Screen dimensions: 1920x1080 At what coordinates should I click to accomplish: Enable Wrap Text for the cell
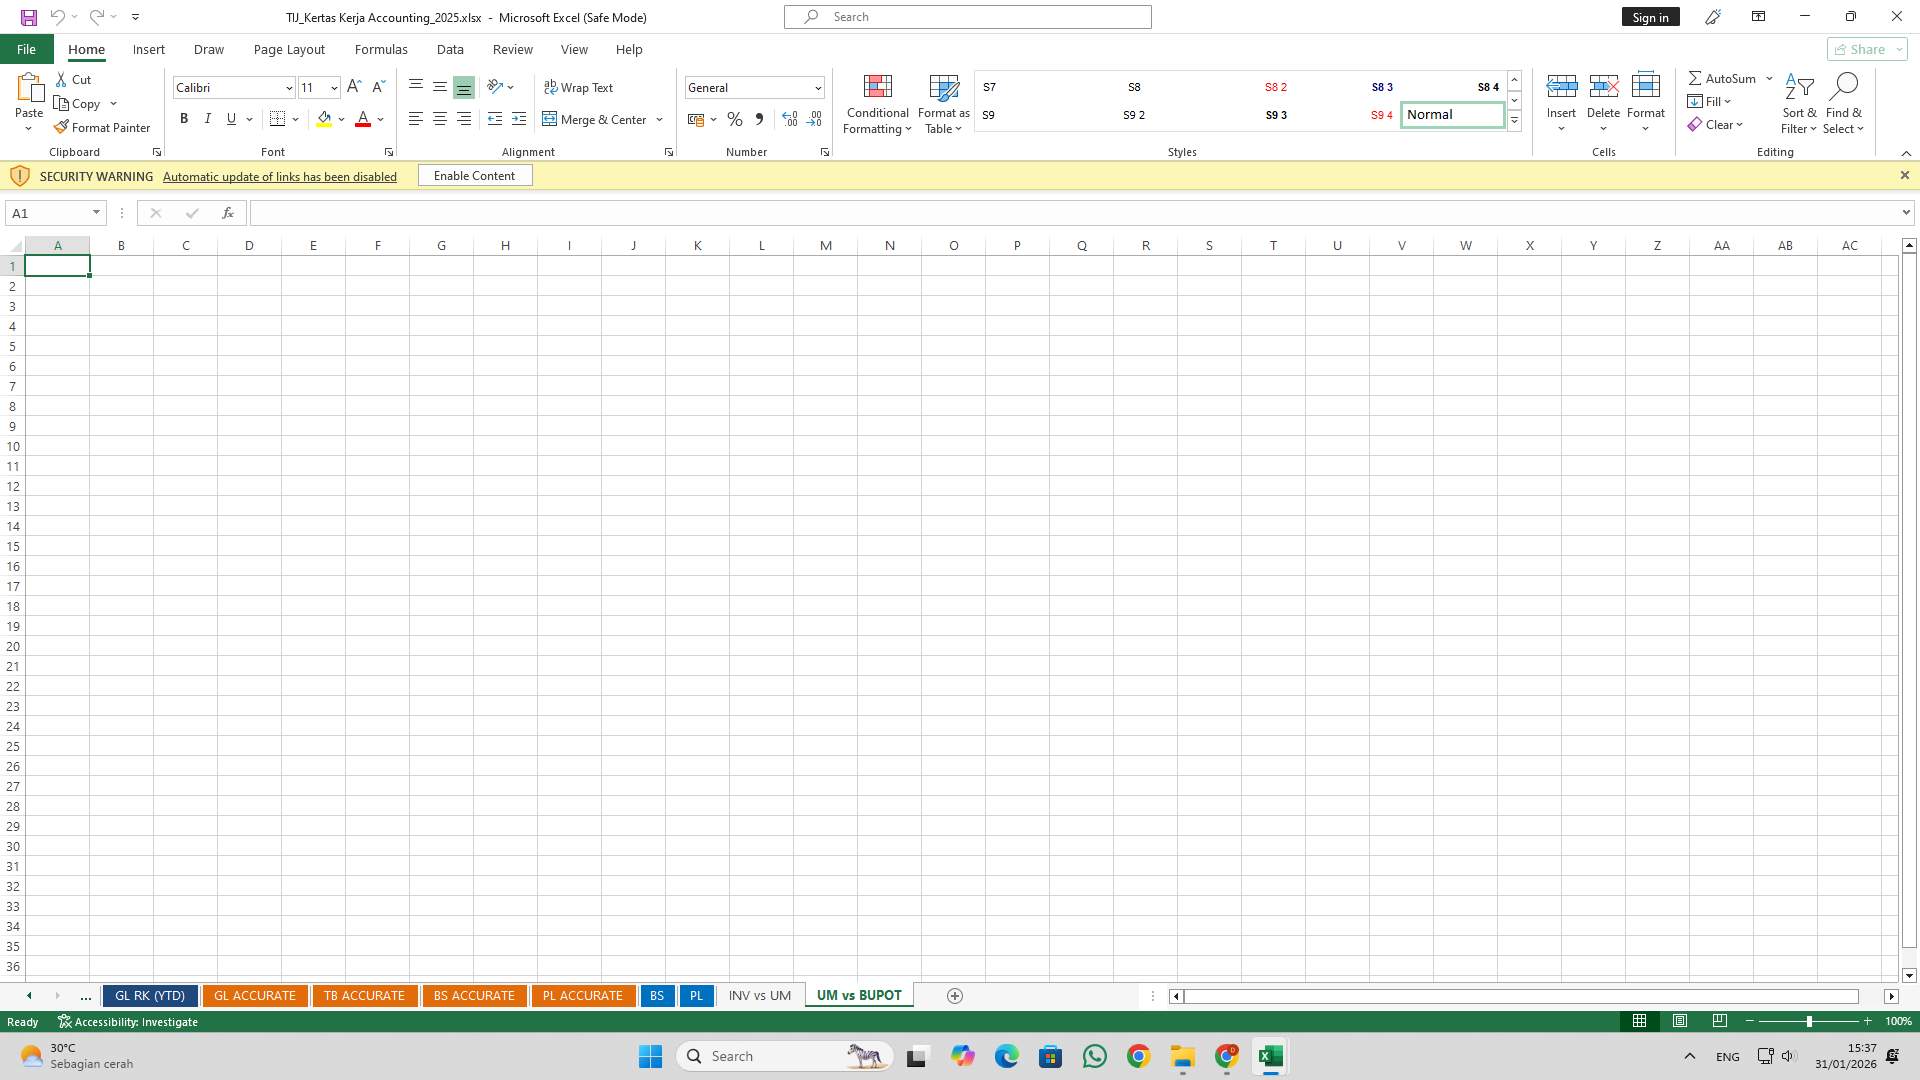580,87
